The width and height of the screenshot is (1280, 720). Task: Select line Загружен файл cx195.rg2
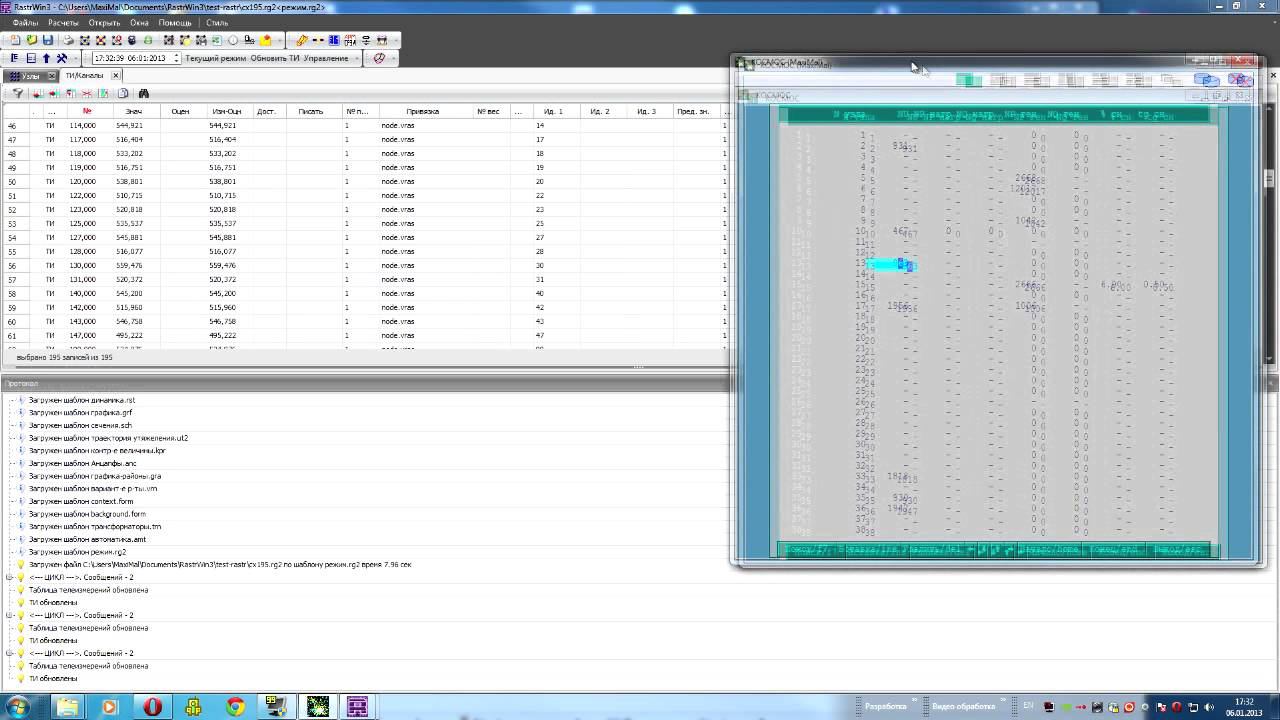(220, 564)
